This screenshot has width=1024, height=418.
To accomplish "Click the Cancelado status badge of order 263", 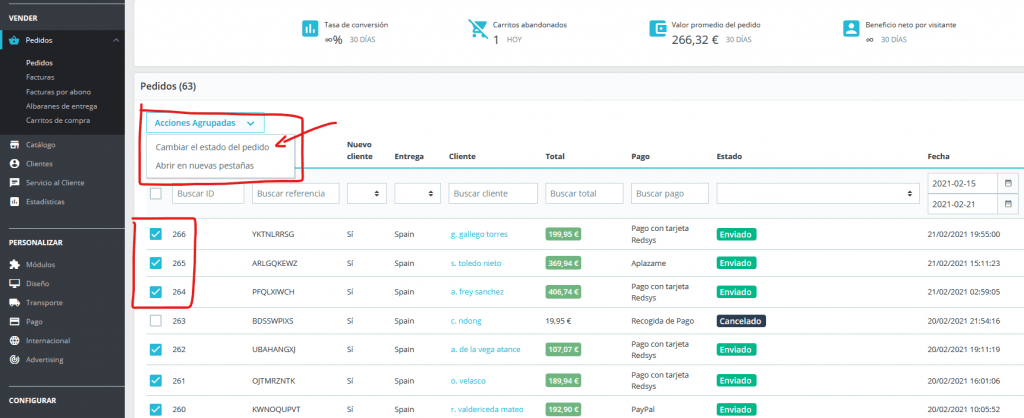I will [741, 321].
